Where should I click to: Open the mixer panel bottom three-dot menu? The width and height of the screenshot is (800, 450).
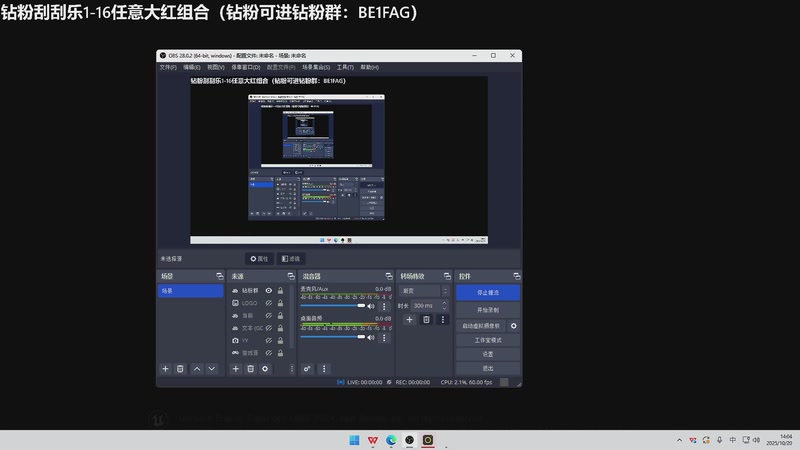[324, 369]
